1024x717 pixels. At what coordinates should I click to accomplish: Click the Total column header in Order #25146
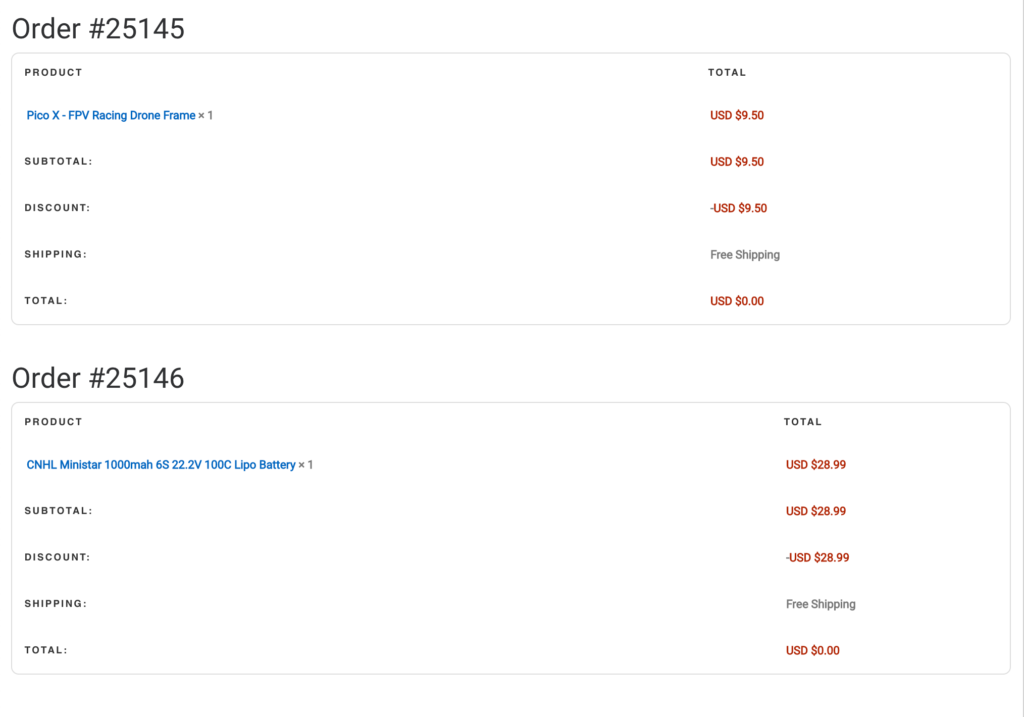pos(803,422)
